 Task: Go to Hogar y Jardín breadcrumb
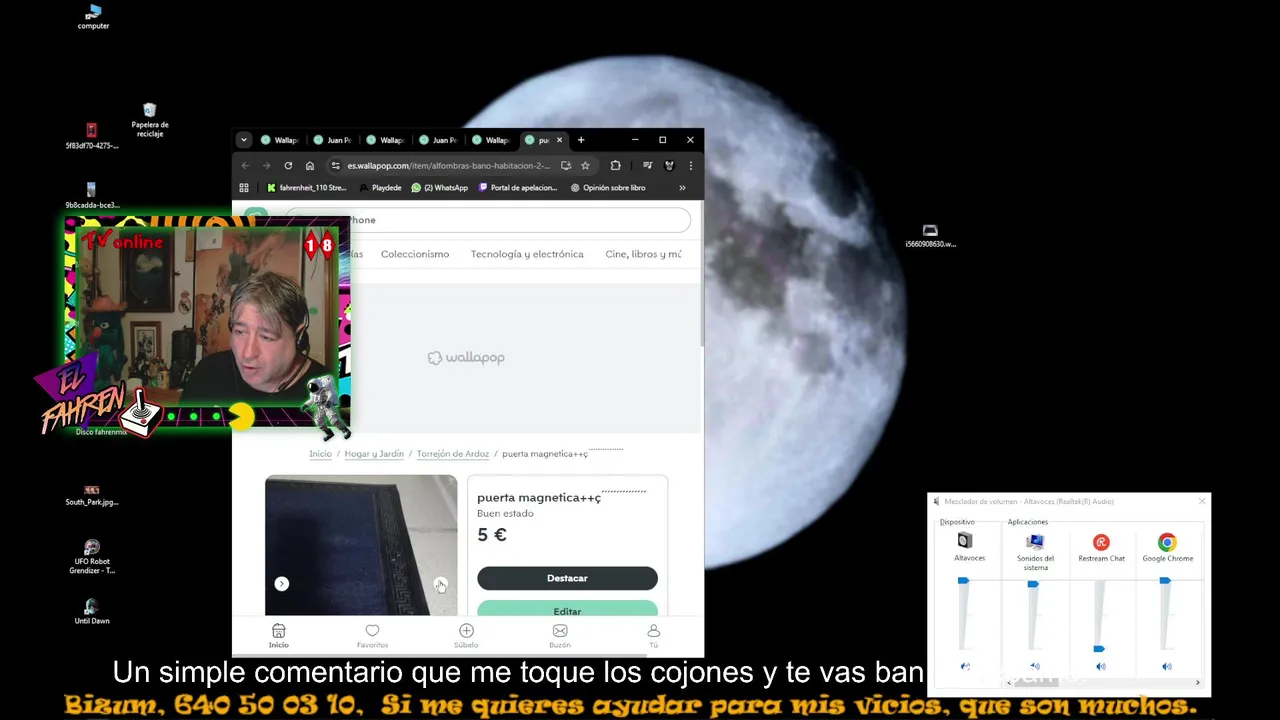point(374,454)
